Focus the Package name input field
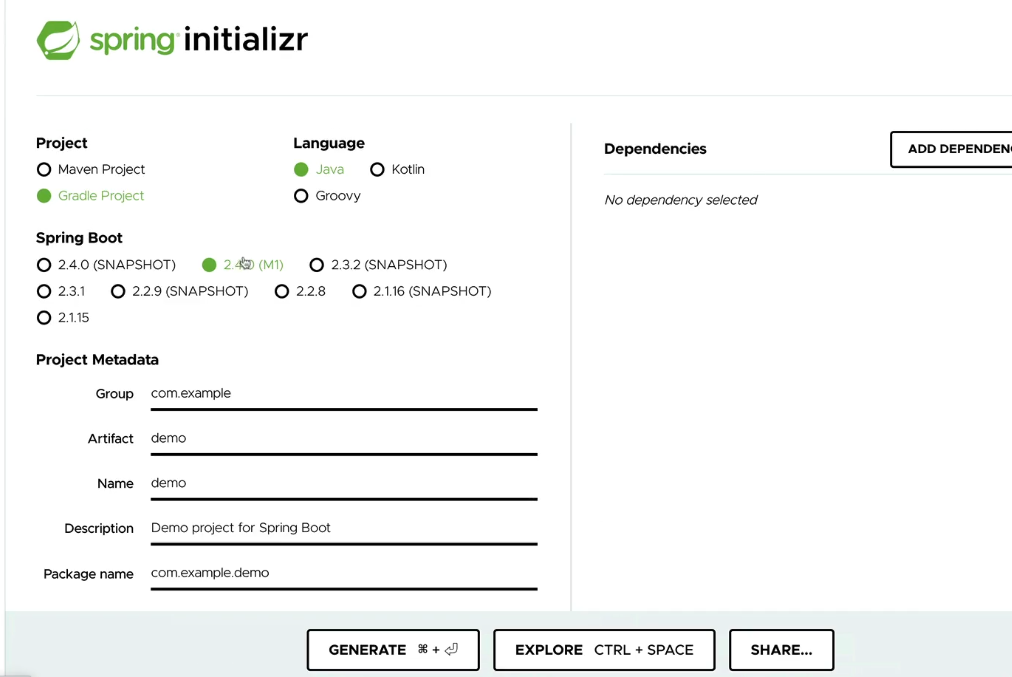Viewport: 1012px width, 677px height. [x=344, y=573]
